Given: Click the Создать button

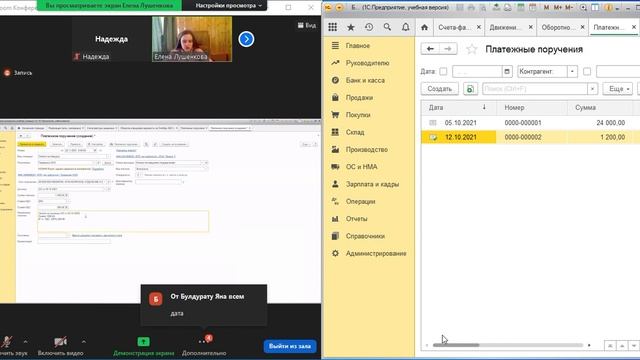Looking at the screenshot, I should point(440,89).
